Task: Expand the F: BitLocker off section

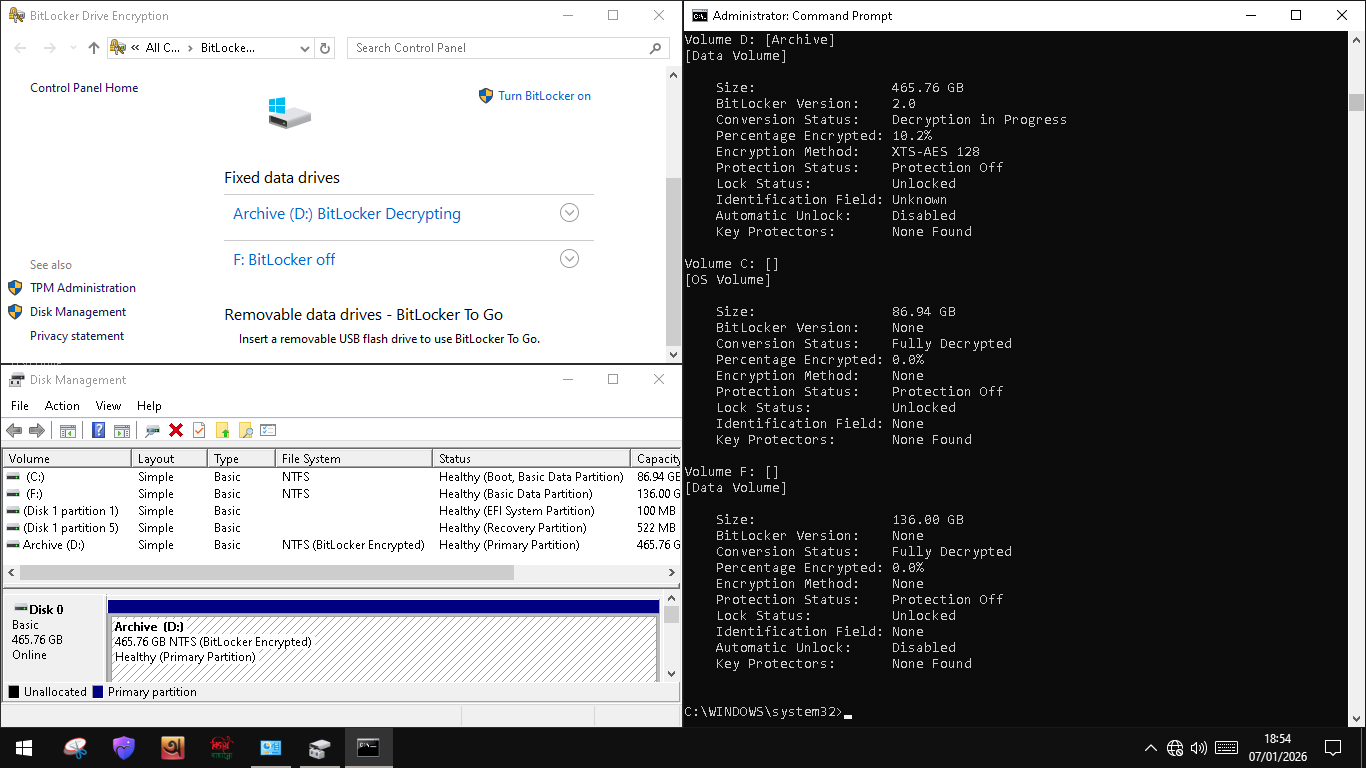Action: (x=569, y=259)
